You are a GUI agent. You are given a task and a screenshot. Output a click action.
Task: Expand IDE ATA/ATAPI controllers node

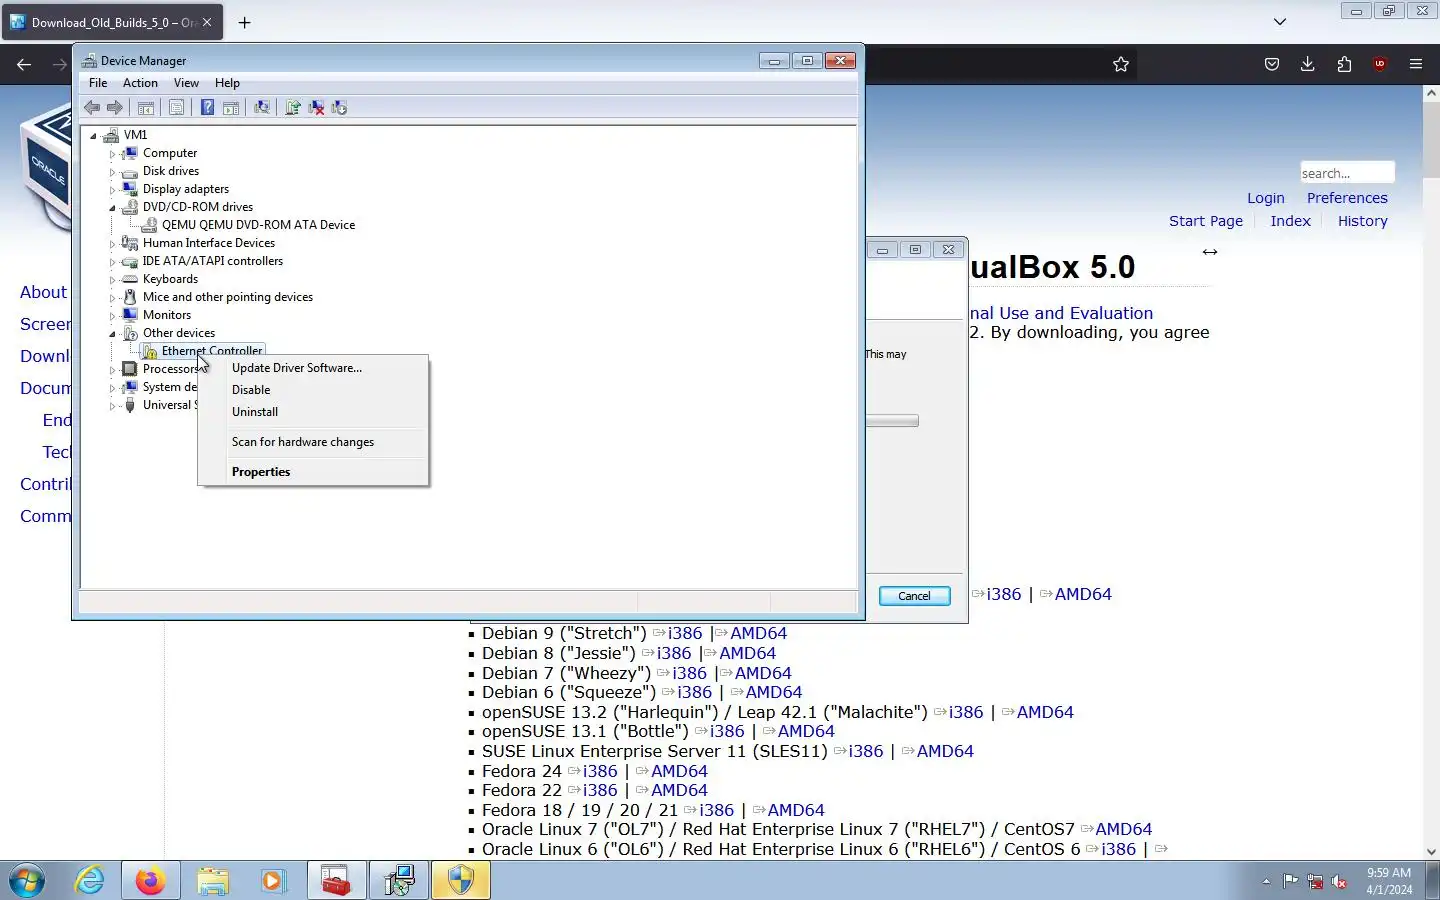113,262
